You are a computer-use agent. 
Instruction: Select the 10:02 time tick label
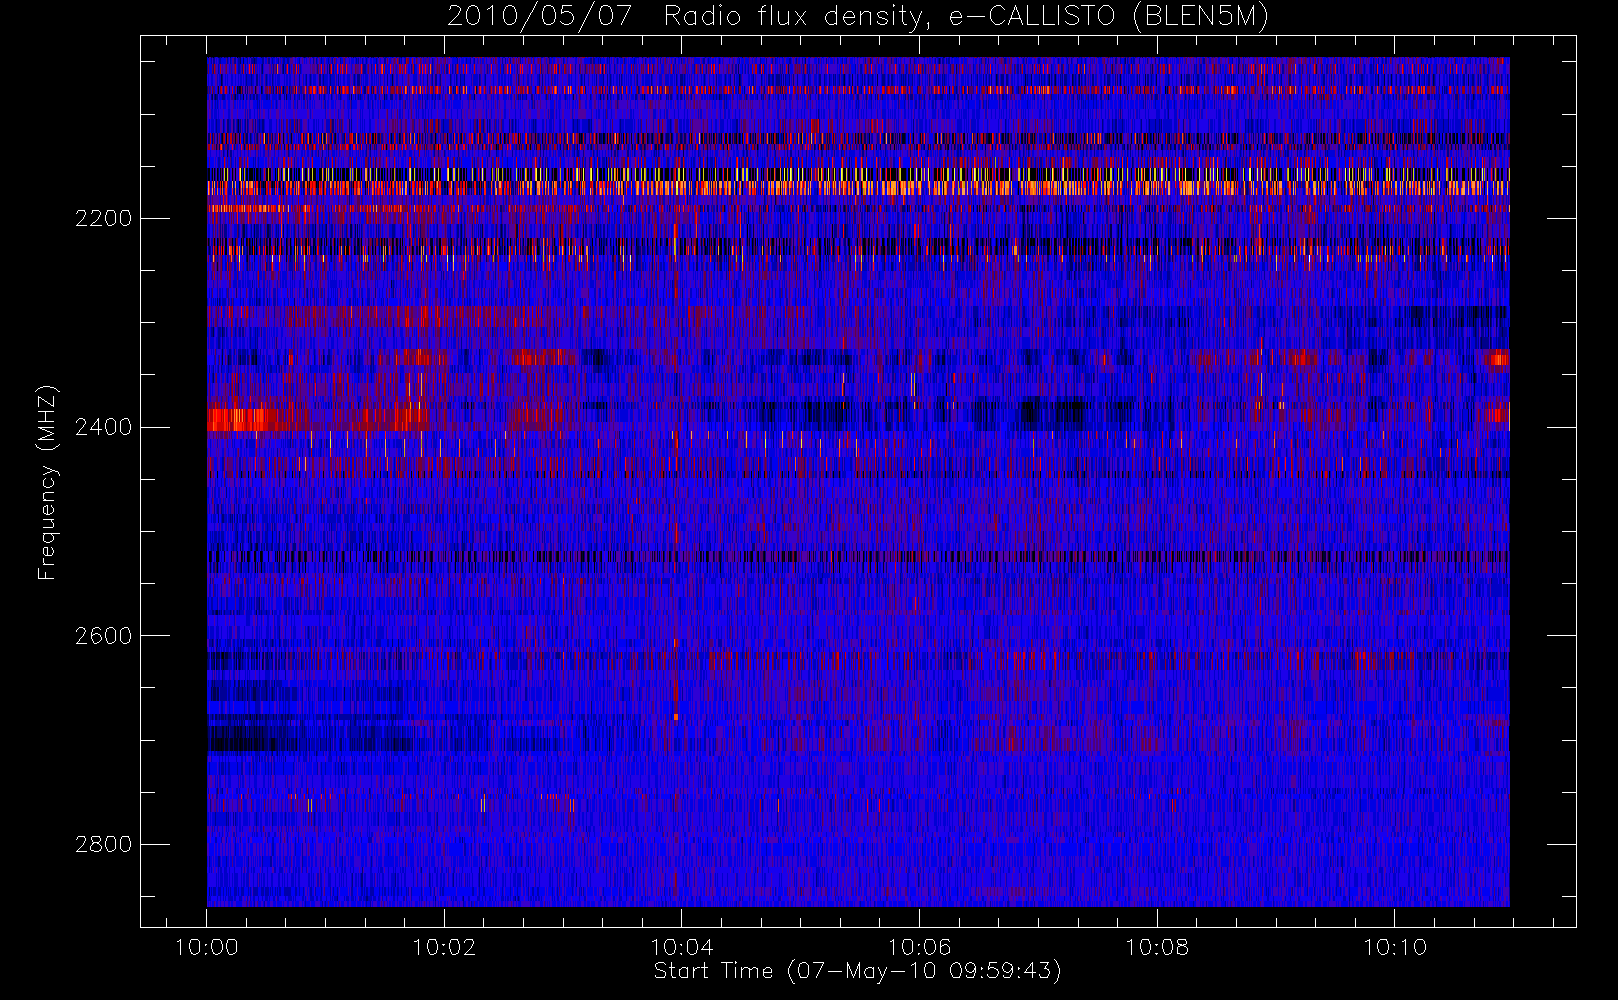[444, 947]
